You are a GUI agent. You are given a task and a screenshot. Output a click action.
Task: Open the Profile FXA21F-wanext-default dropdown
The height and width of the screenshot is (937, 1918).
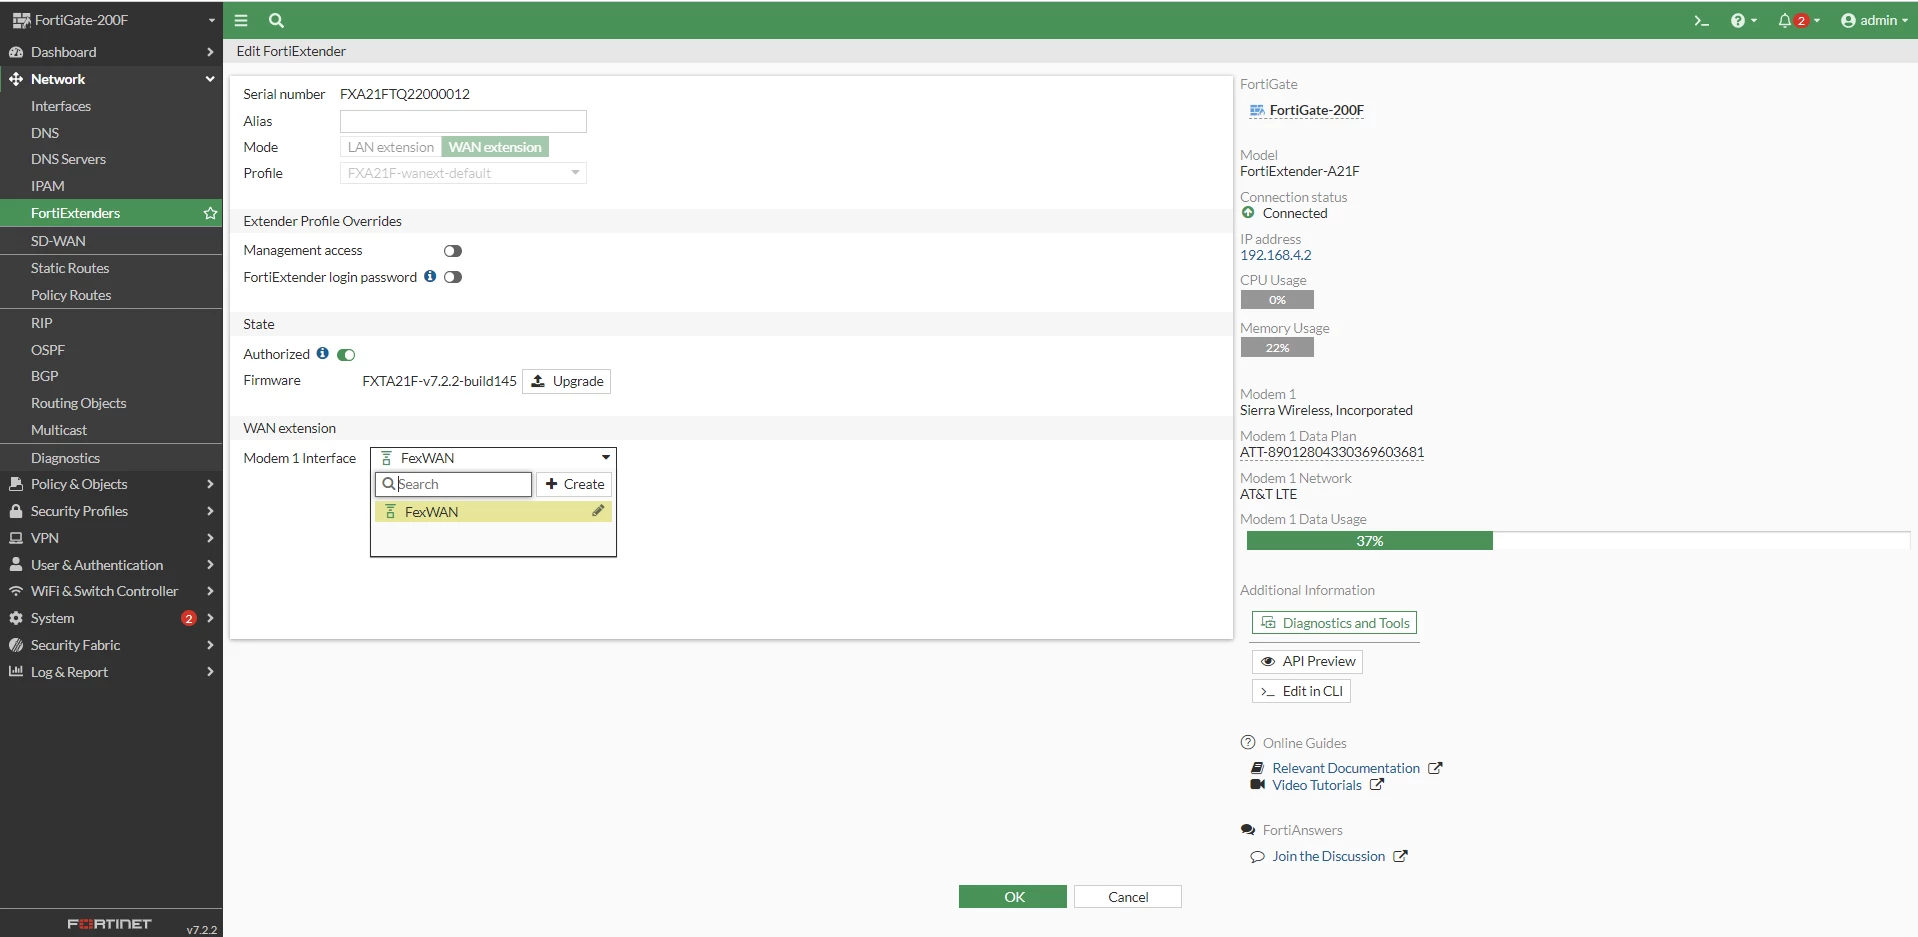coord(463,173)
